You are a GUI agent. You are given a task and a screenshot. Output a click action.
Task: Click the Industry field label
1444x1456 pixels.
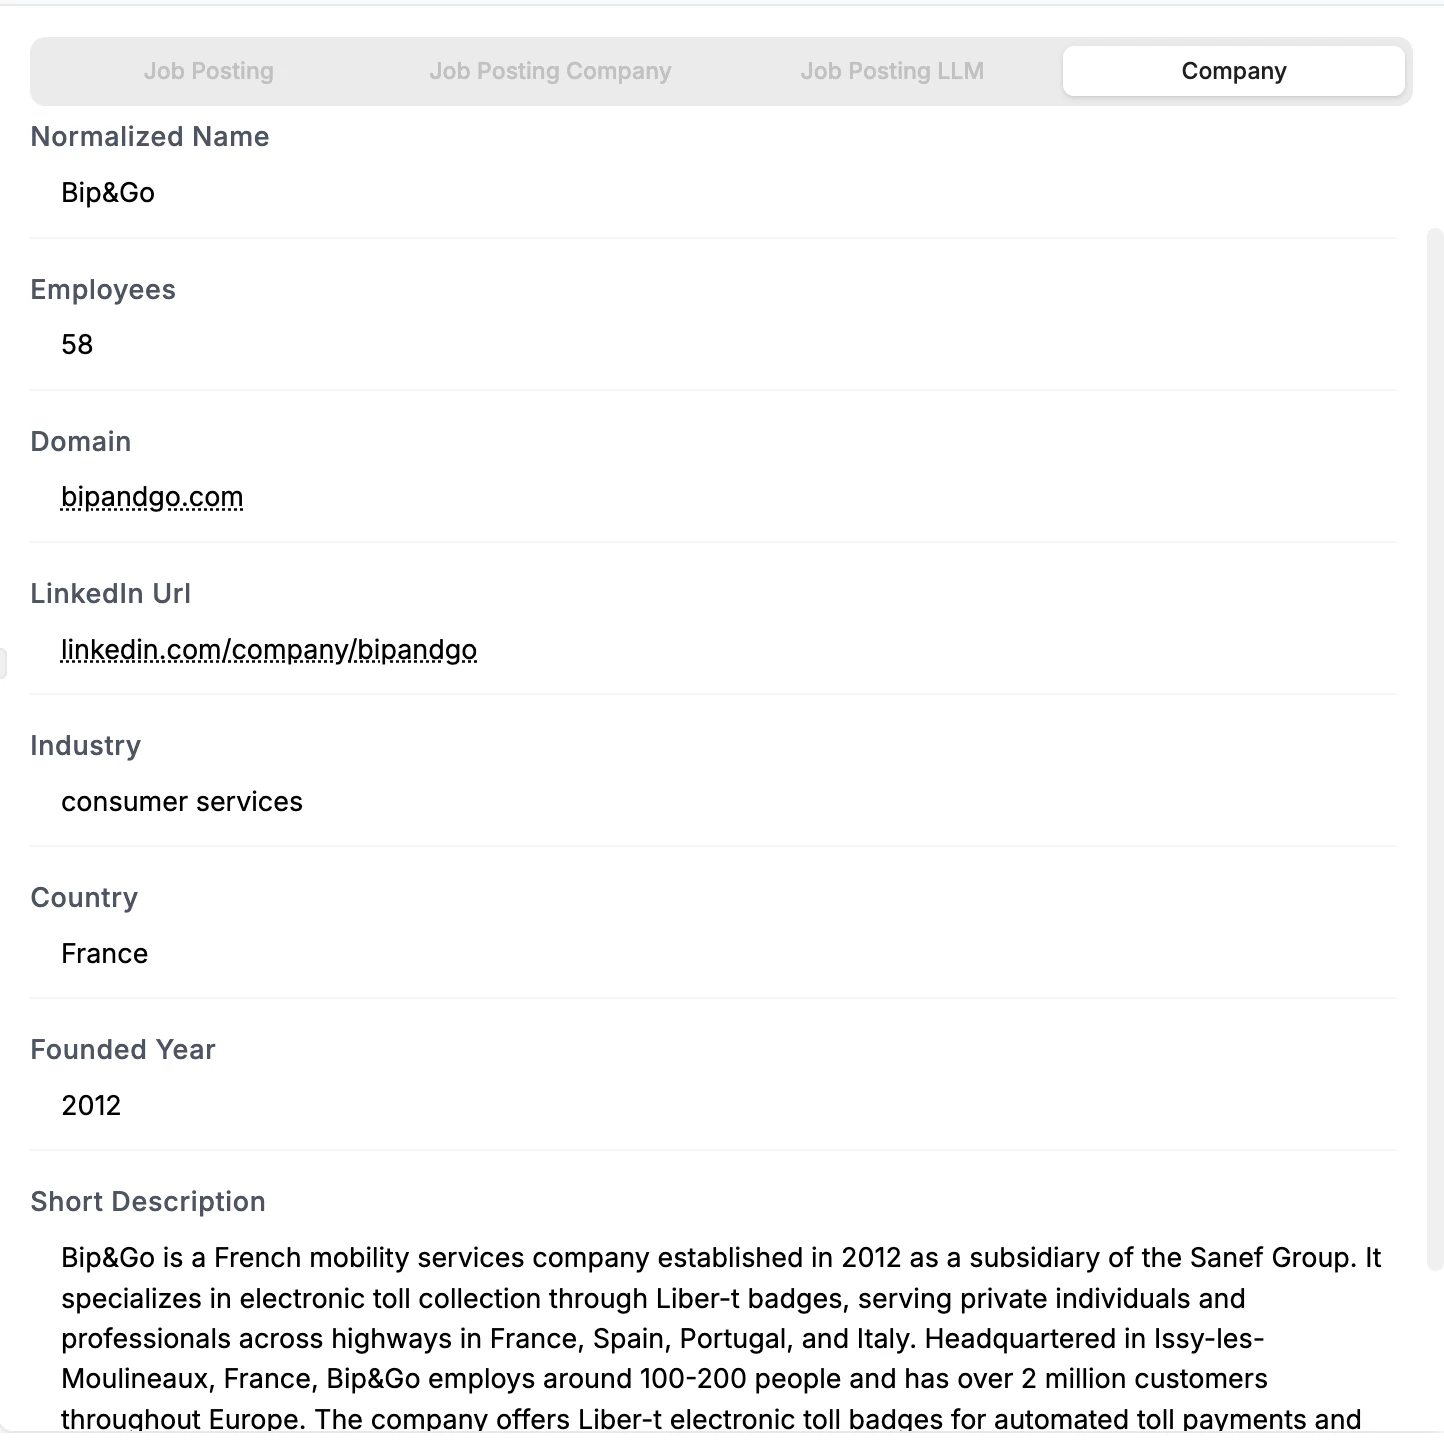86,746
